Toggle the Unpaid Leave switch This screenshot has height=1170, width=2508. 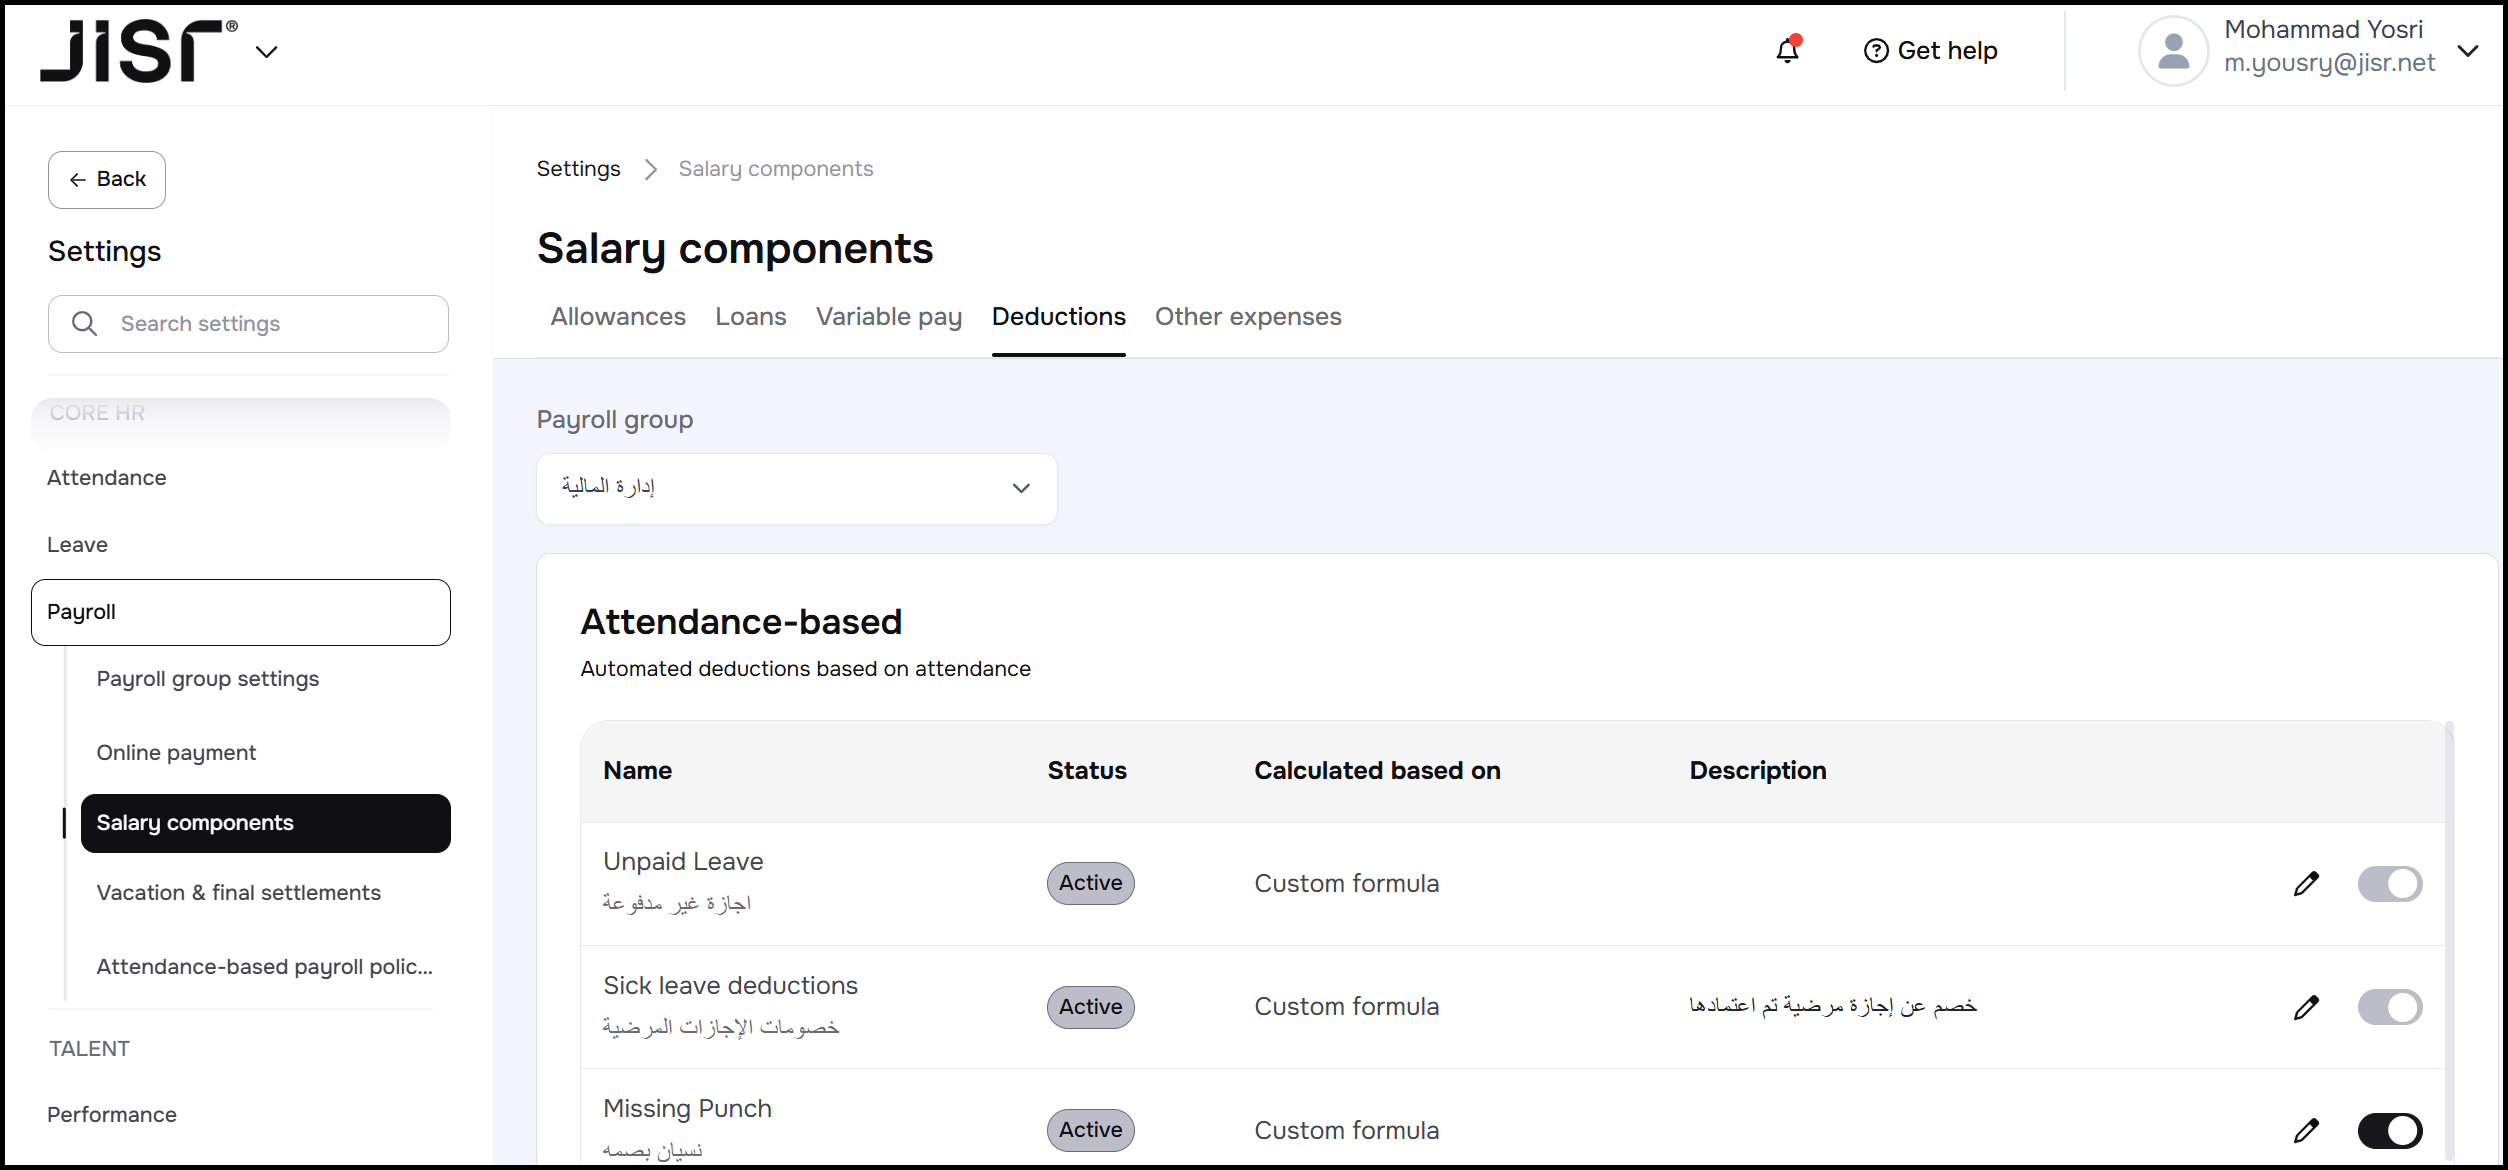click(x=2389, y=884)
